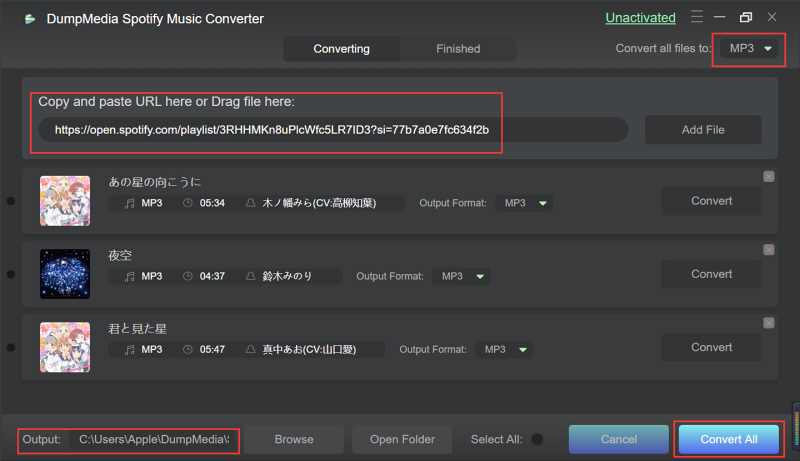
Task: Click the Spotify URL input field
Action: 333,130
